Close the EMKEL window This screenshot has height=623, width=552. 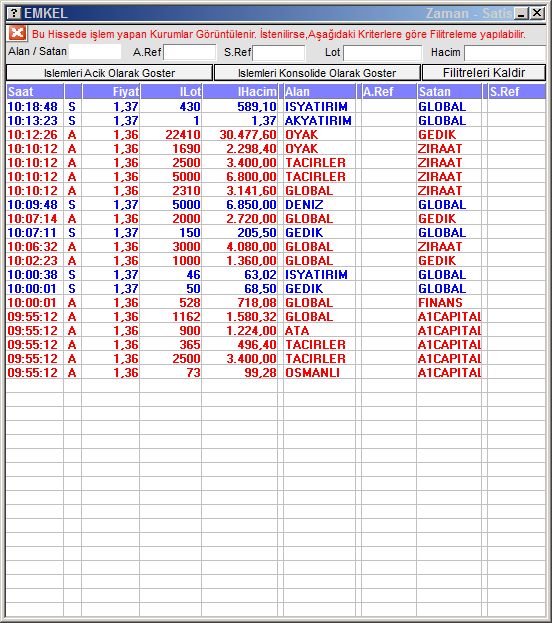click(537, 14)
